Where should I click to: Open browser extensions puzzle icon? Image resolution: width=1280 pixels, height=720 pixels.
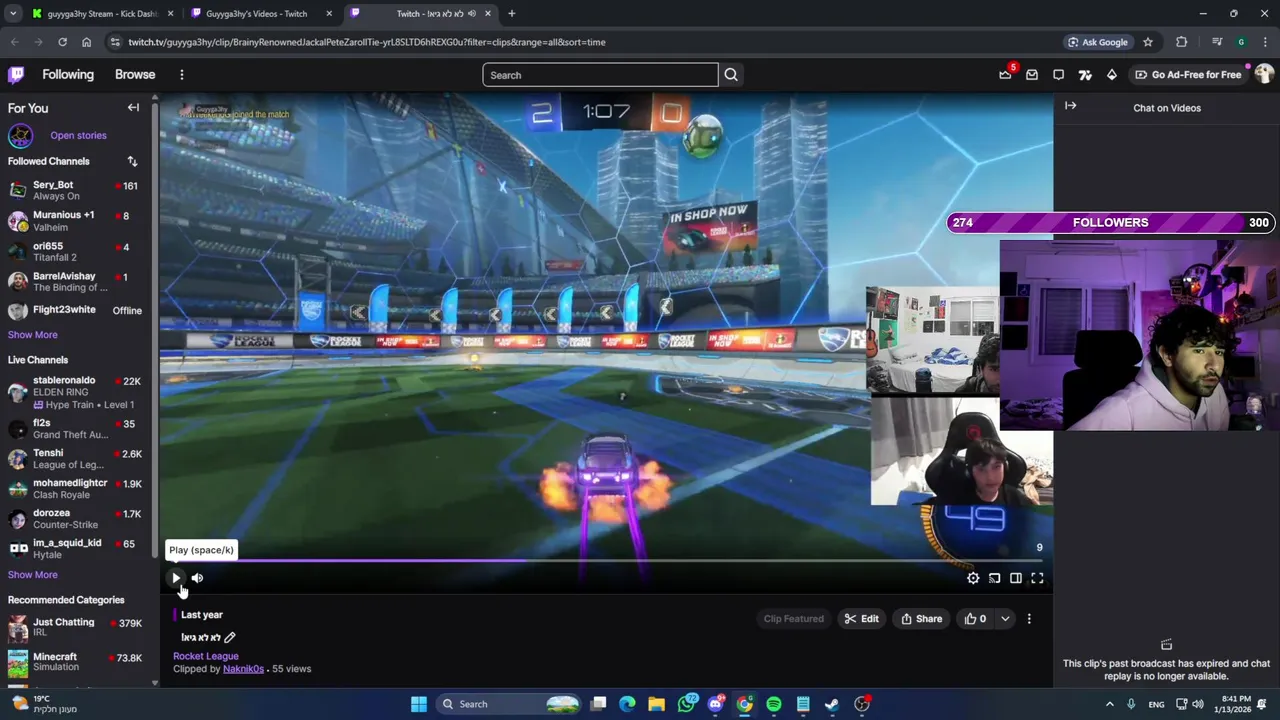1182,42
